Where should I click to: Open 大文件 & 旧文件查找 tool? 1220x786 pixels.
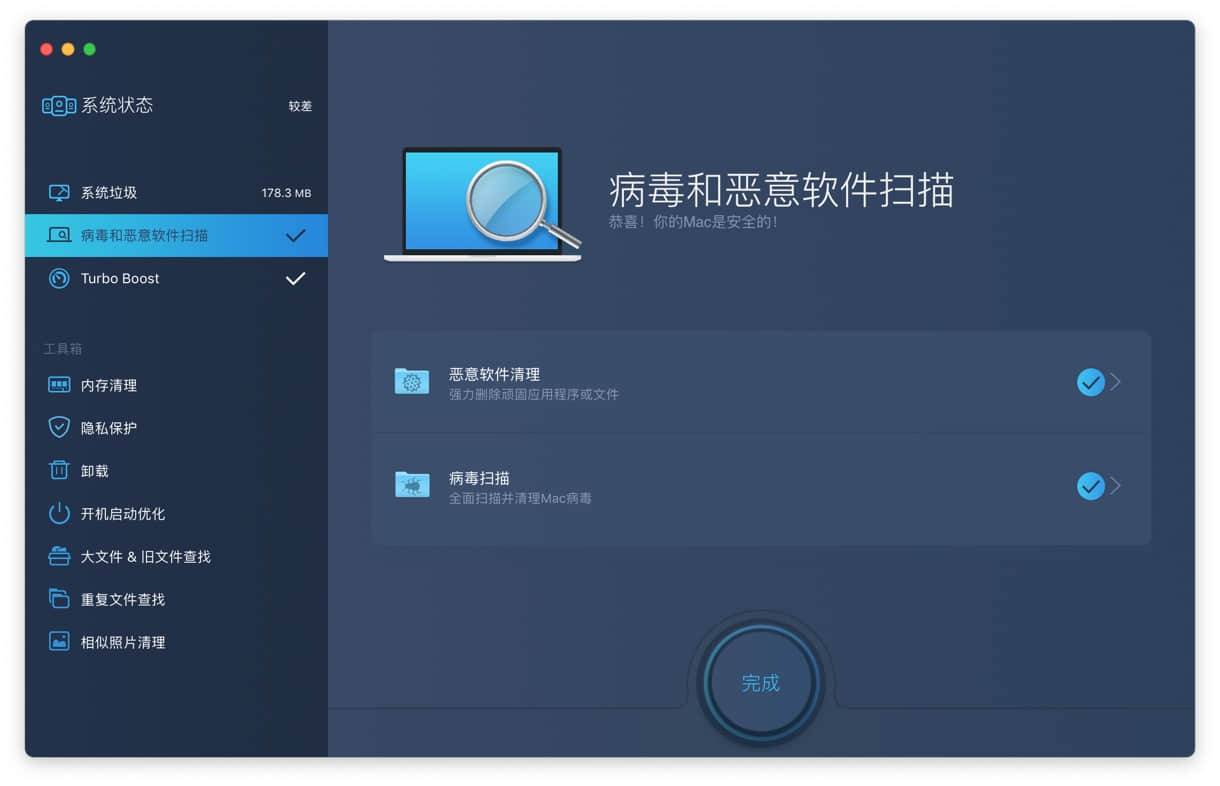point(176,557)
